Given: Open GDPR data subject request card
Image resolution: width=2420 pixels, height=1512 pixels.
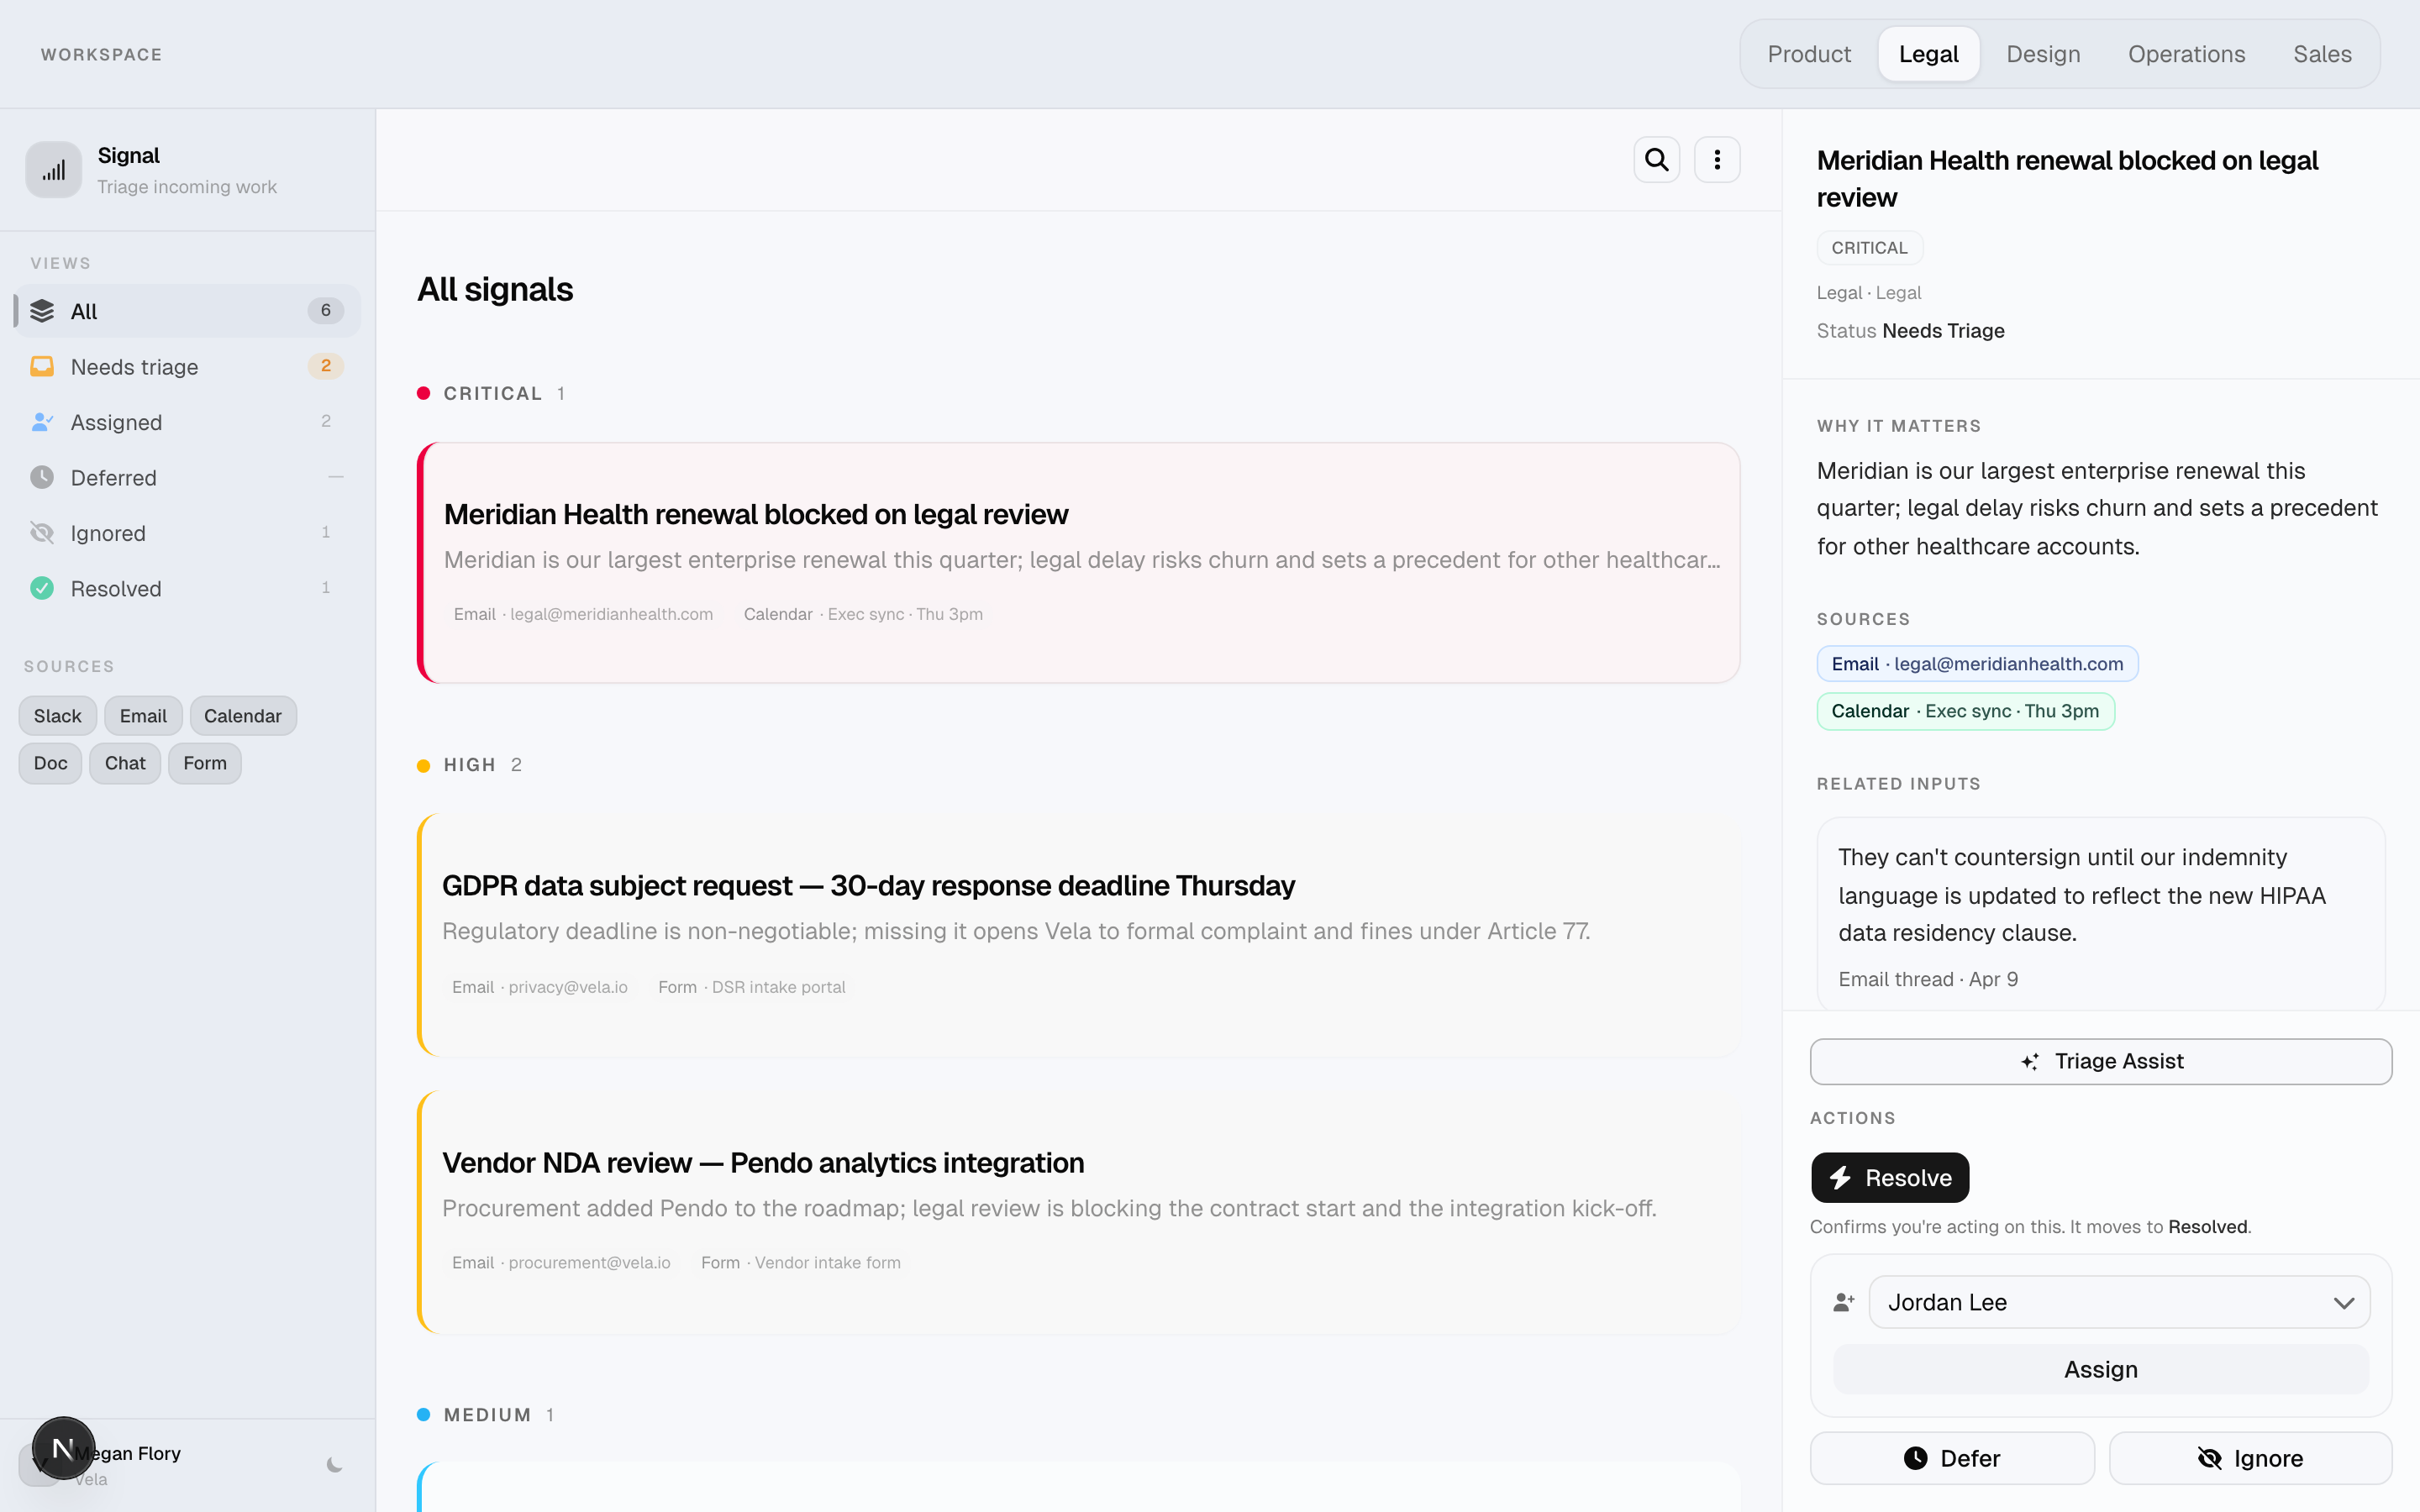Looking at the screenshot, I should [x=1078, y=936].
